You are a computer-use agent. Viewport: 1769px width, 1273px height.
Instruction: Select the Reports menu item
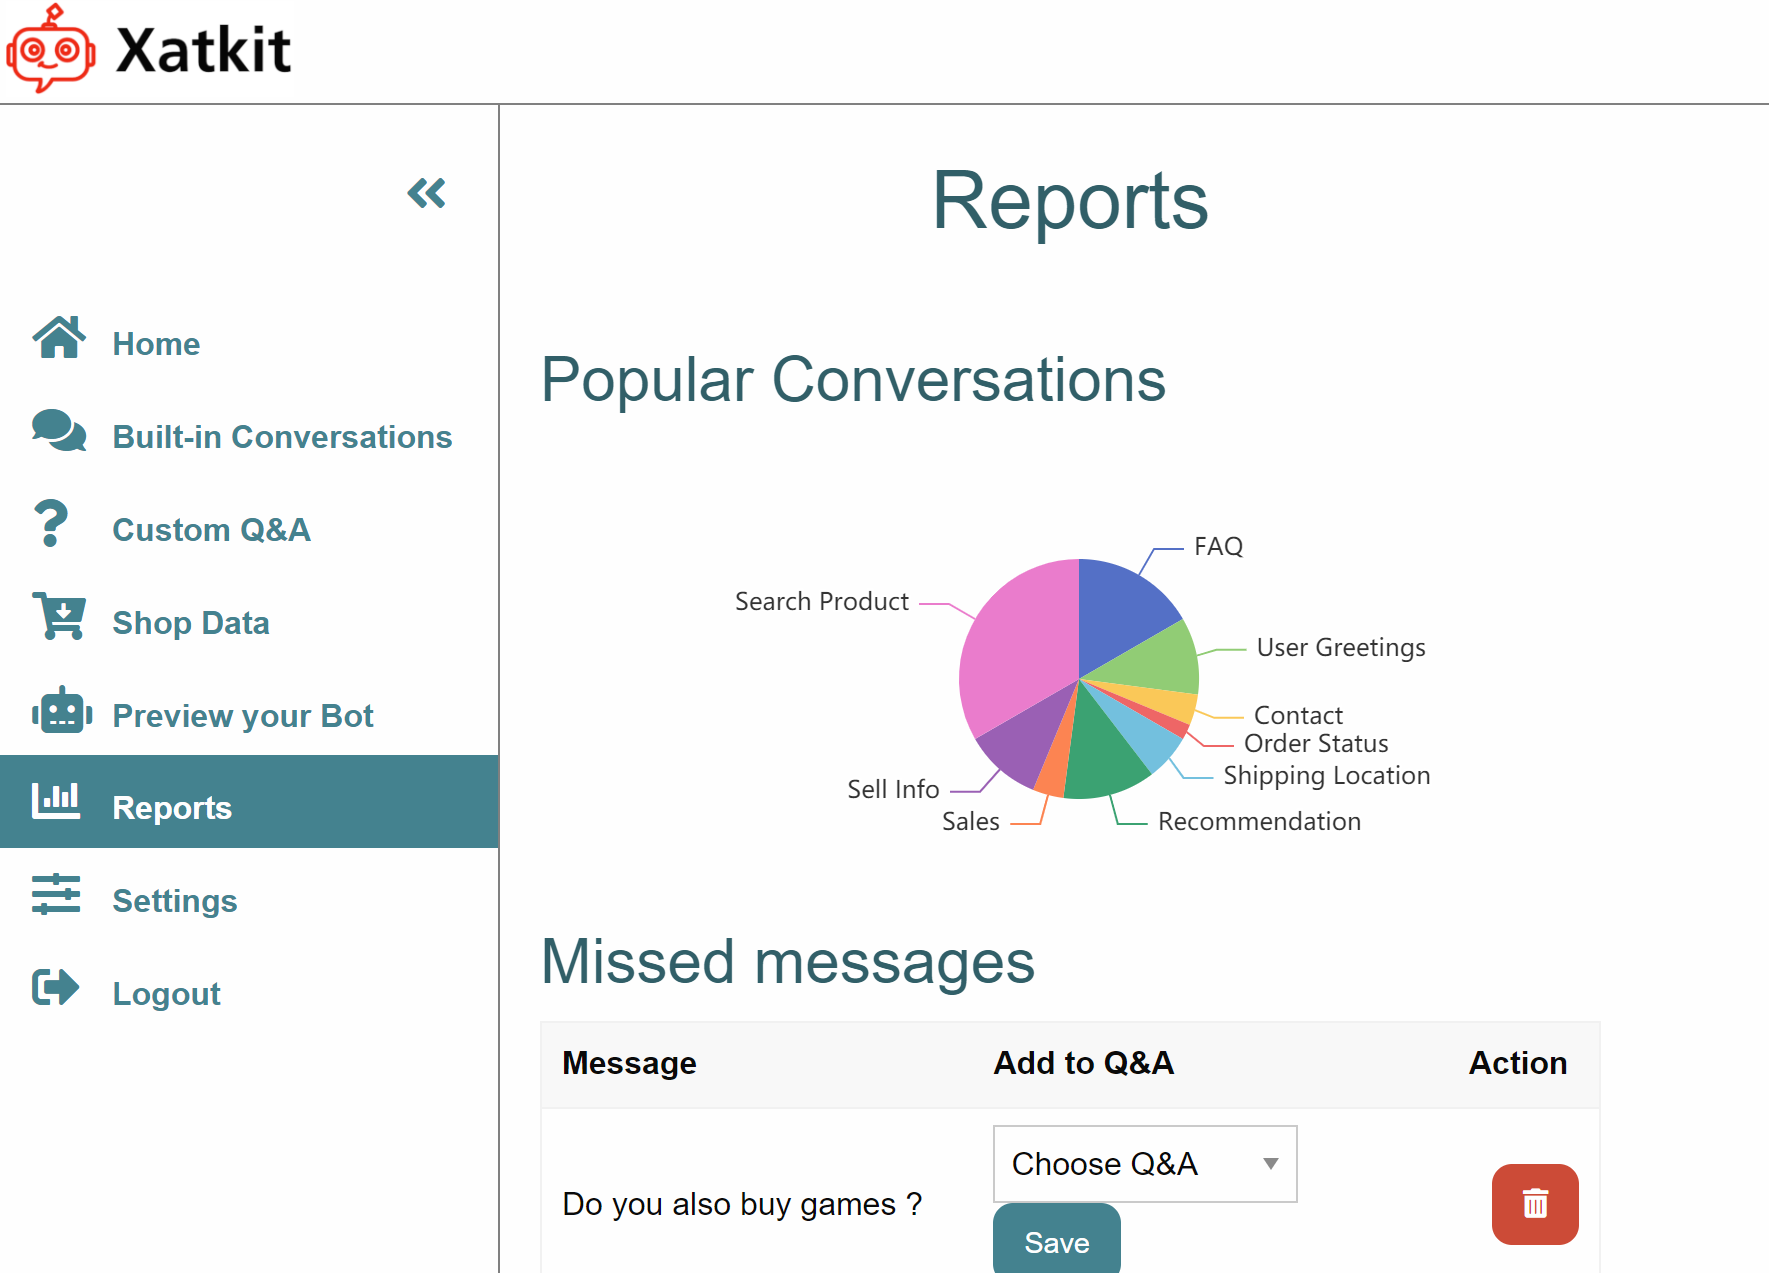[249, 802]
